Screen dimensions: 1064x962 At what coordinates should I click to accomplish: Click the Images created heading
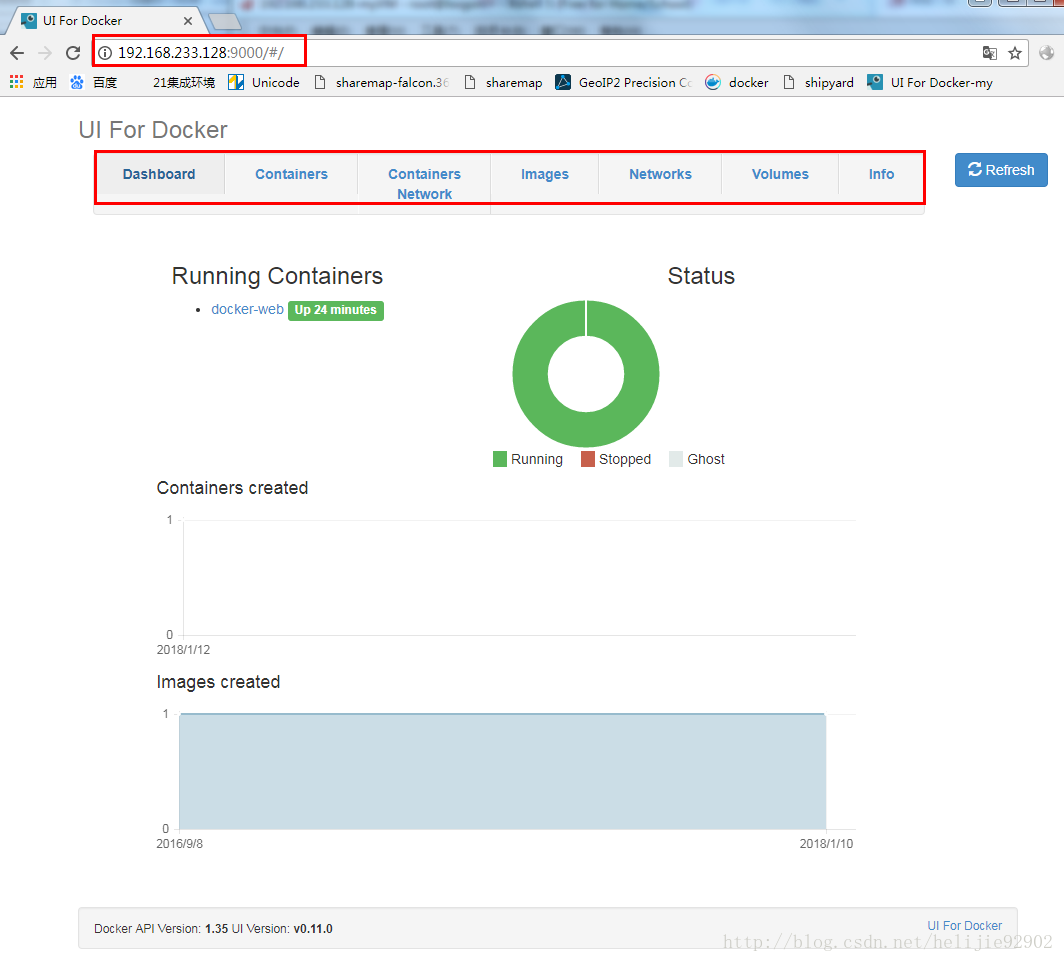[218, 682]
